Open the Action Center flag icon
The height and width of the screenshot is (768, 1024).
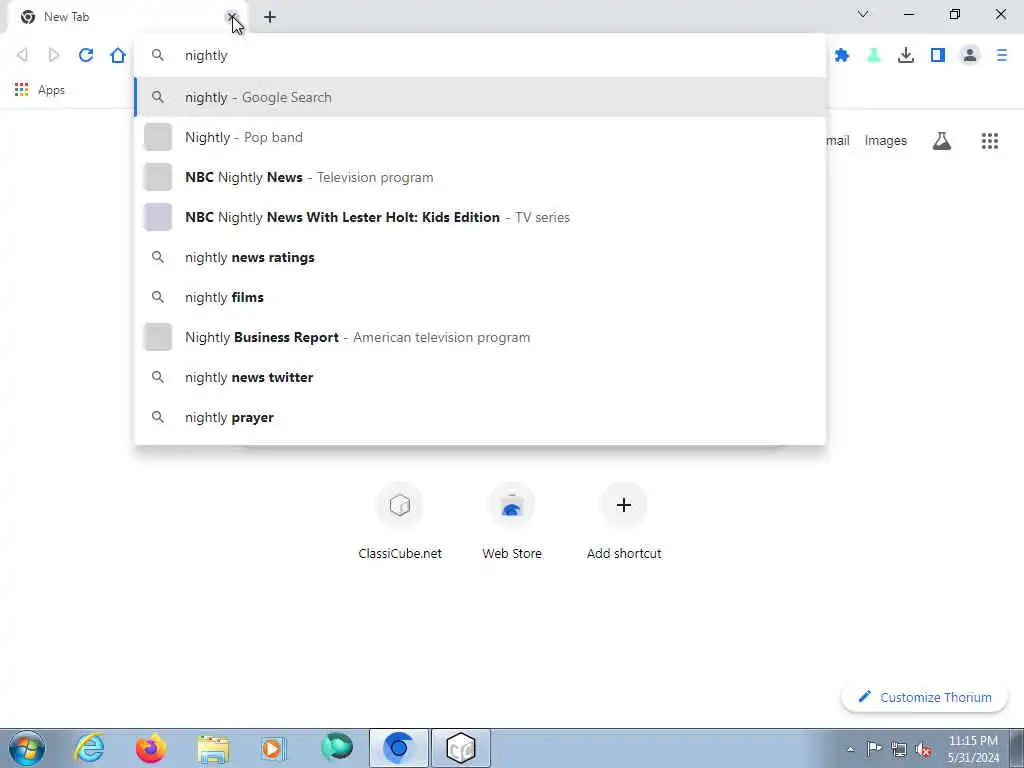point(874,748)
